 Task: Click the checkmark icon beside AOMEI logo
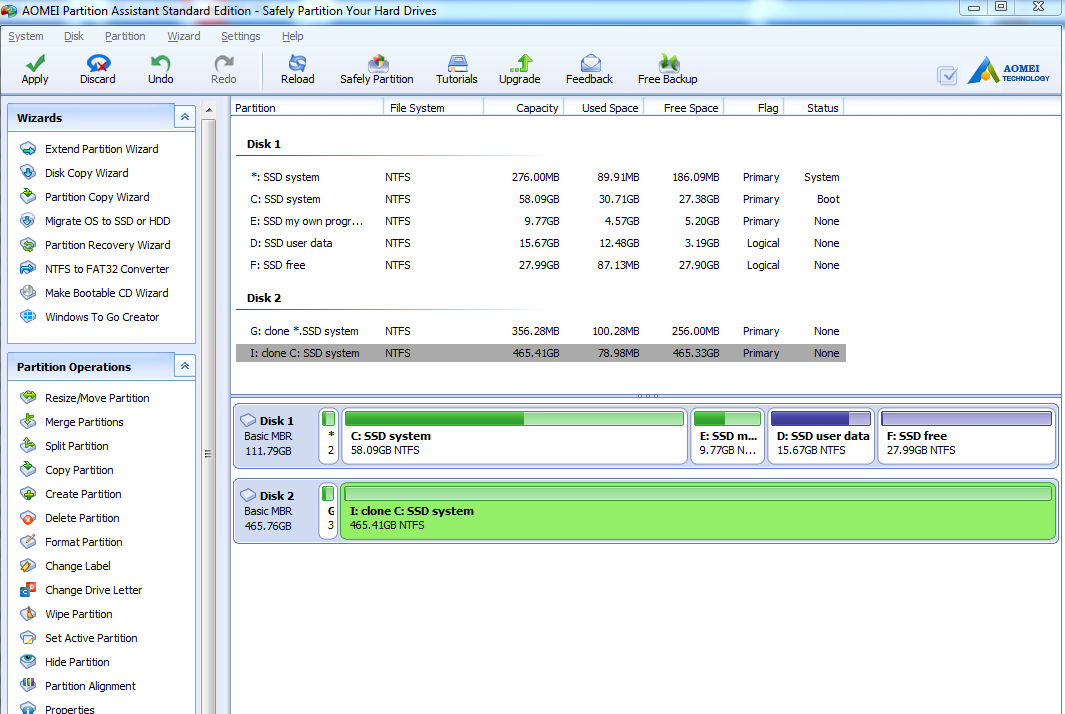click(947, 75)
